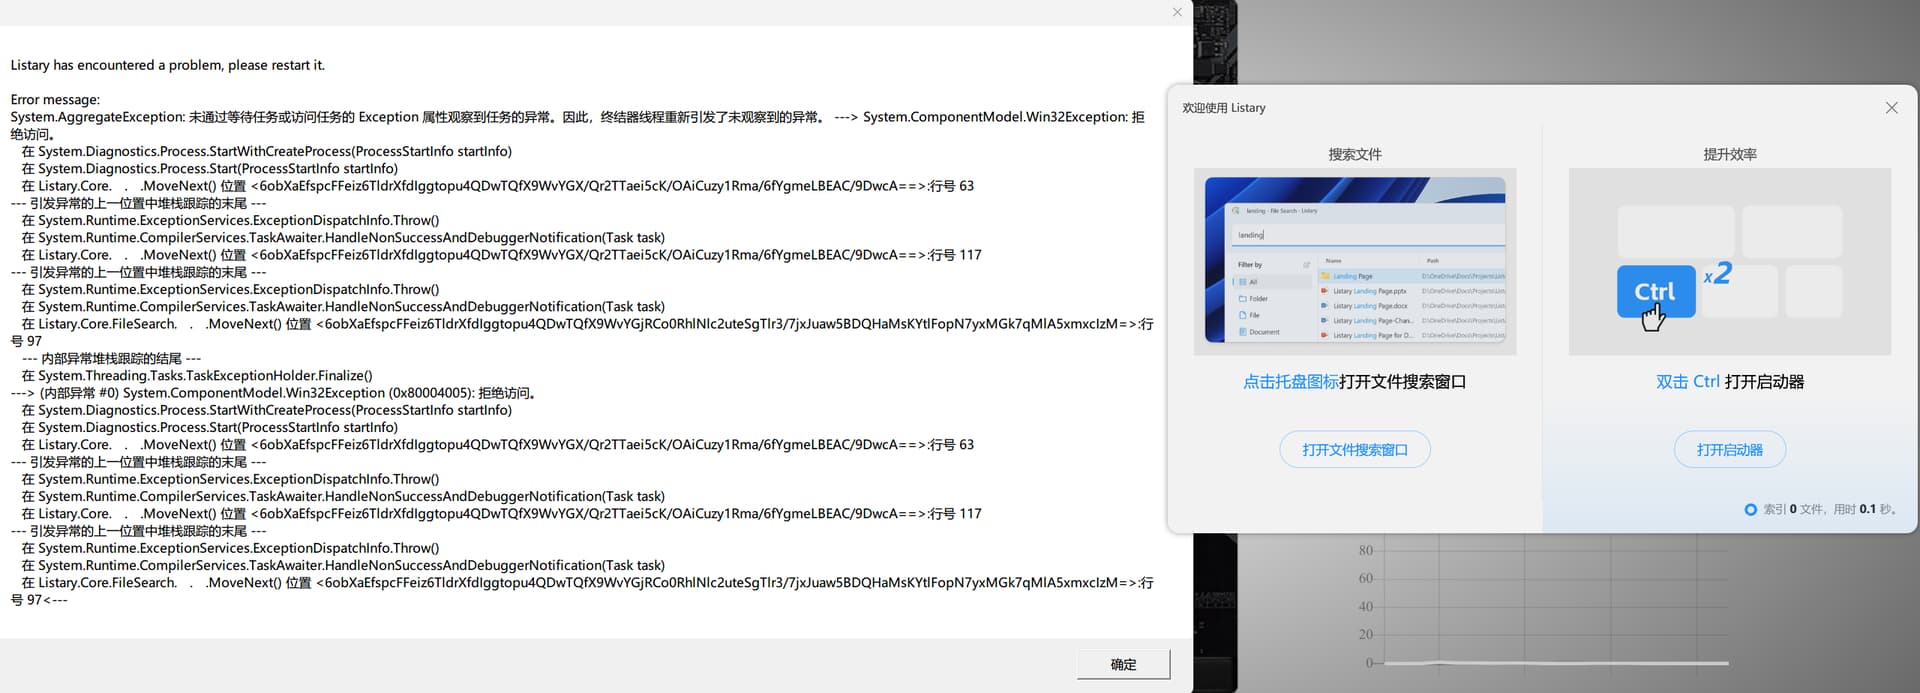Click the 打开文件搜索窗口 button
The image size is (1920, 693).
coord(1355,450)
